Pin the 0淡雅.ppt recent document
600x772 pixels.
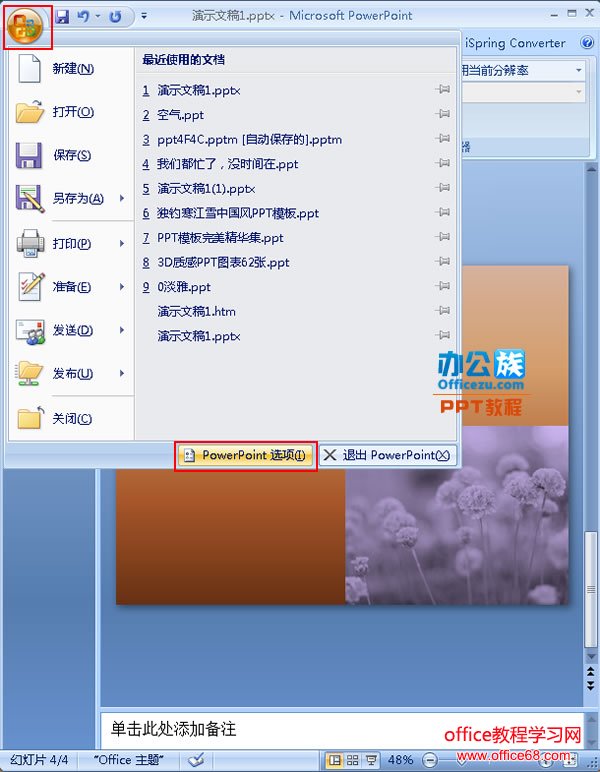pyautogui.click(x=442, y=286)
